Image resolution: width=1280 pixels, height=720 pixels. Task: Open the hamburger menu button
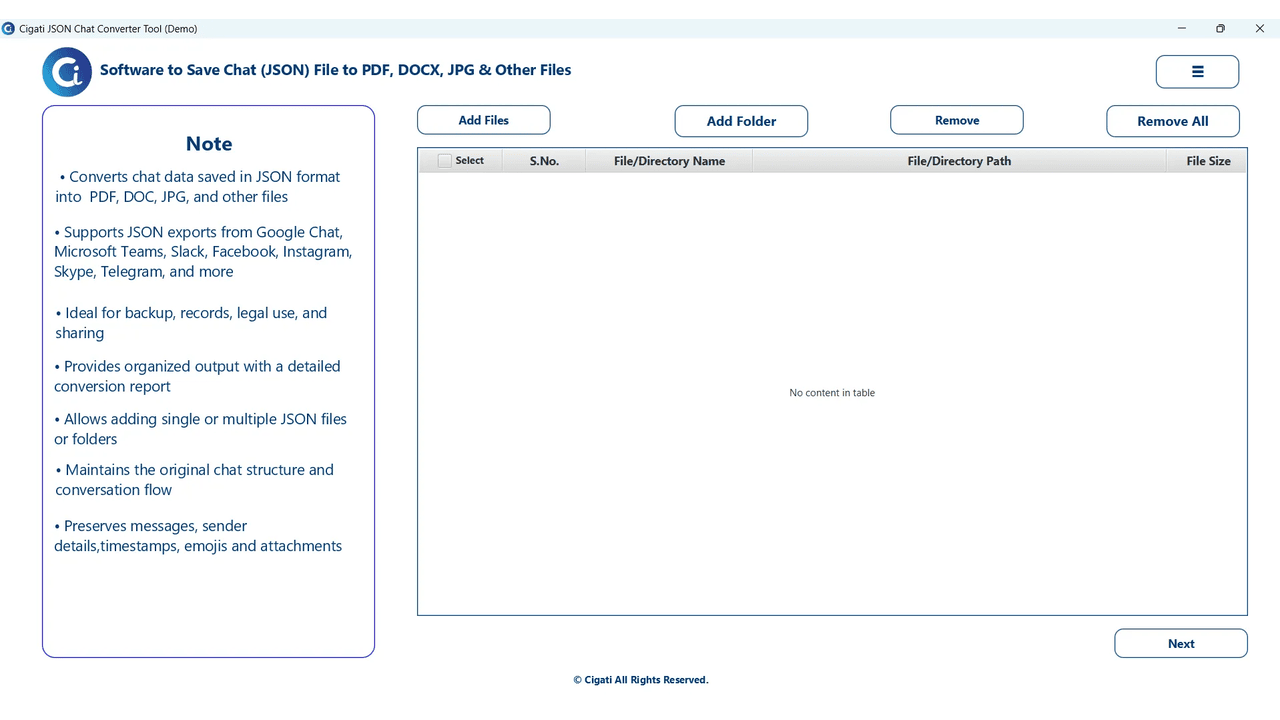click(x=1197, y=72)
